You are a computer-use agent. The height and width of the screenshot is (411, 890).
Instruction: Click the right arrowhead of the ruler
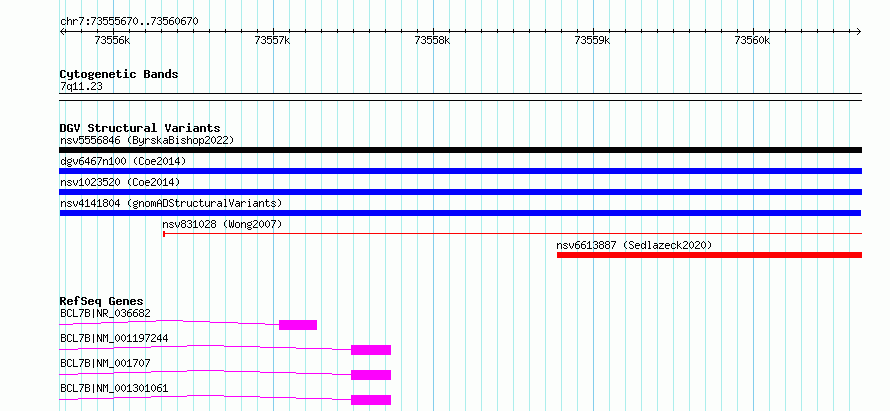(x=859, y=31)
